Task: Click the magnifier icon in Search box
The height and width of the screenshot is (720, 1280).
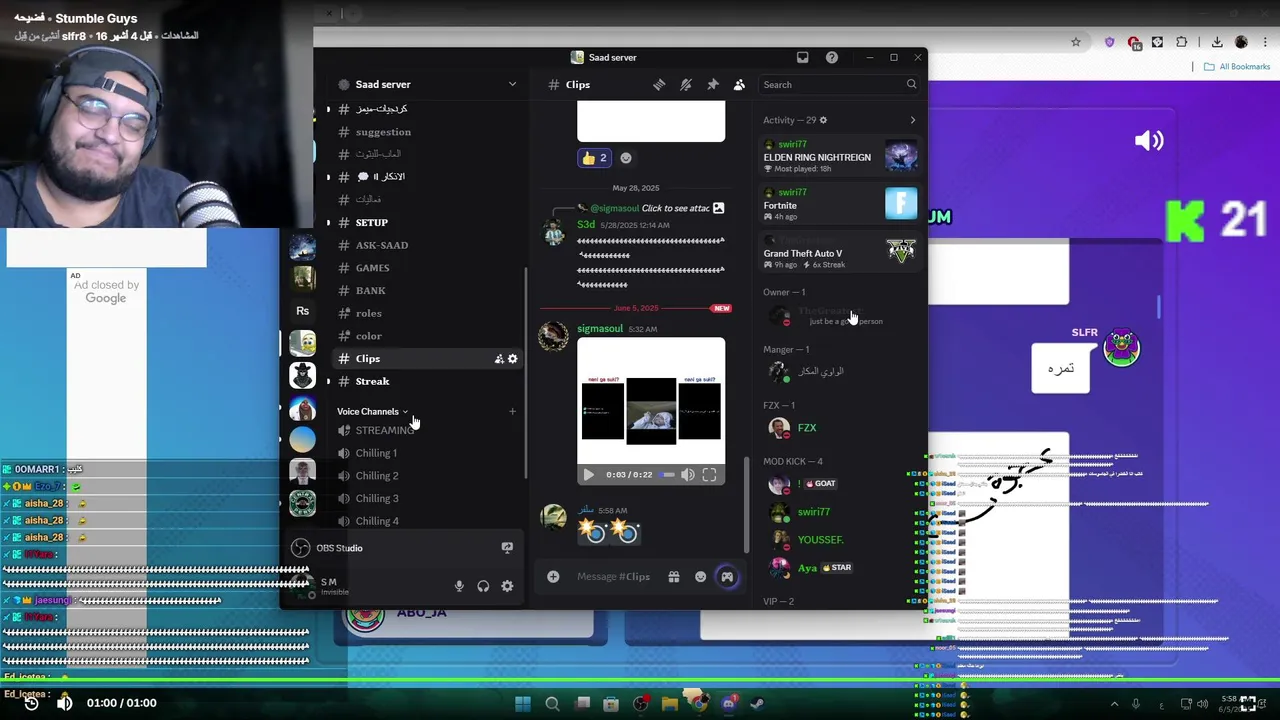Action: point(911,84)
